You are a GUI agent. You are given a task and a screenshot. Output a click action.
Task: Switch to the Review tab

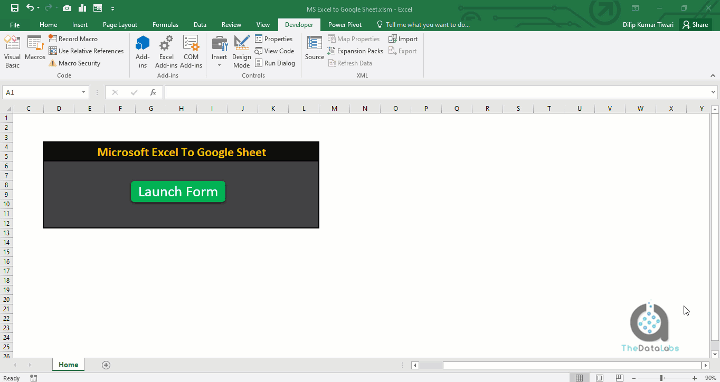[231, 25]
